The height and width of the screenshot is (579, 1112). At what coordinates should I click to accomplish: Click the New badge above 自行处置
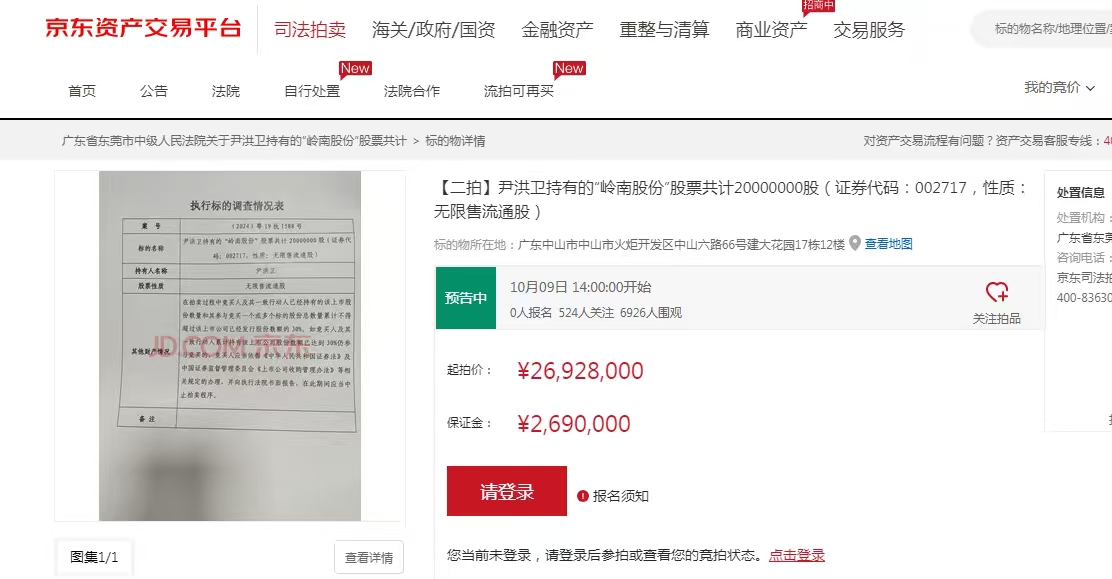coord(355,69)
